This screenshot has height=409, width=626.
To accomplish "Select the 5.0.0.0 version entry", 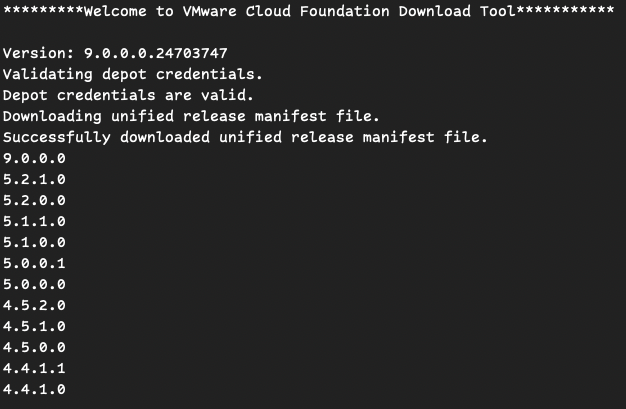I will pyautogui.click(x=34, y=284).
